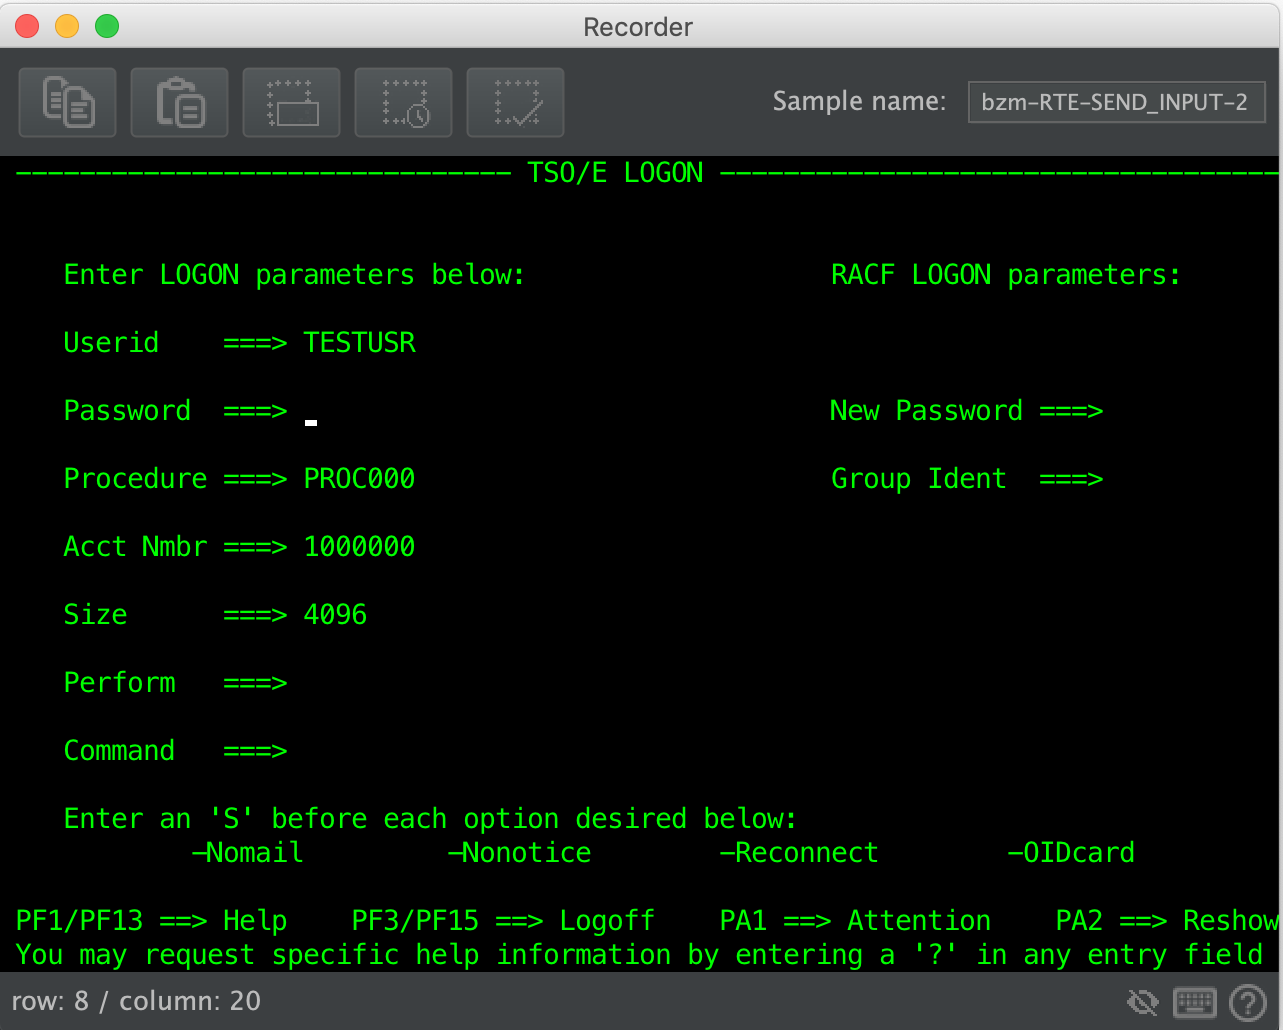The width and height of the screenshot is (1283, 1030).
Task: Click the wait-for-text clock selection icon
Action: point(404,102)
